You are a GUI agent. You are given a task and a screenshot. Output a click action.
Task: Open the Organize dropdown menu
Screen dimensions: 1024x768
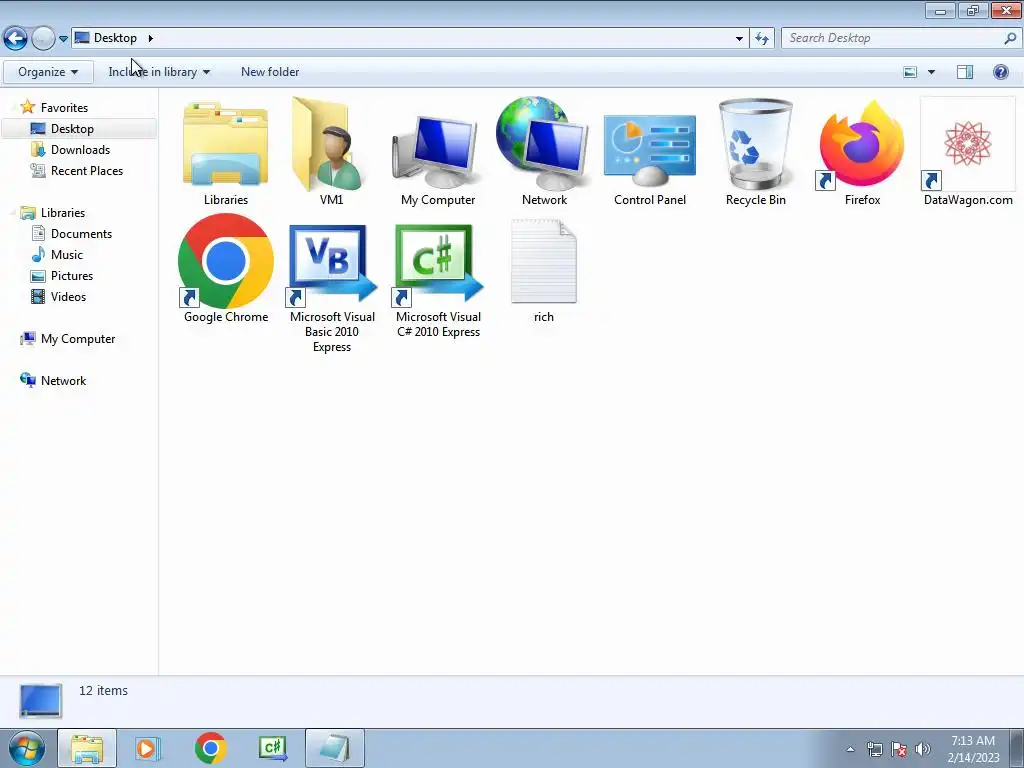(48, 72)
